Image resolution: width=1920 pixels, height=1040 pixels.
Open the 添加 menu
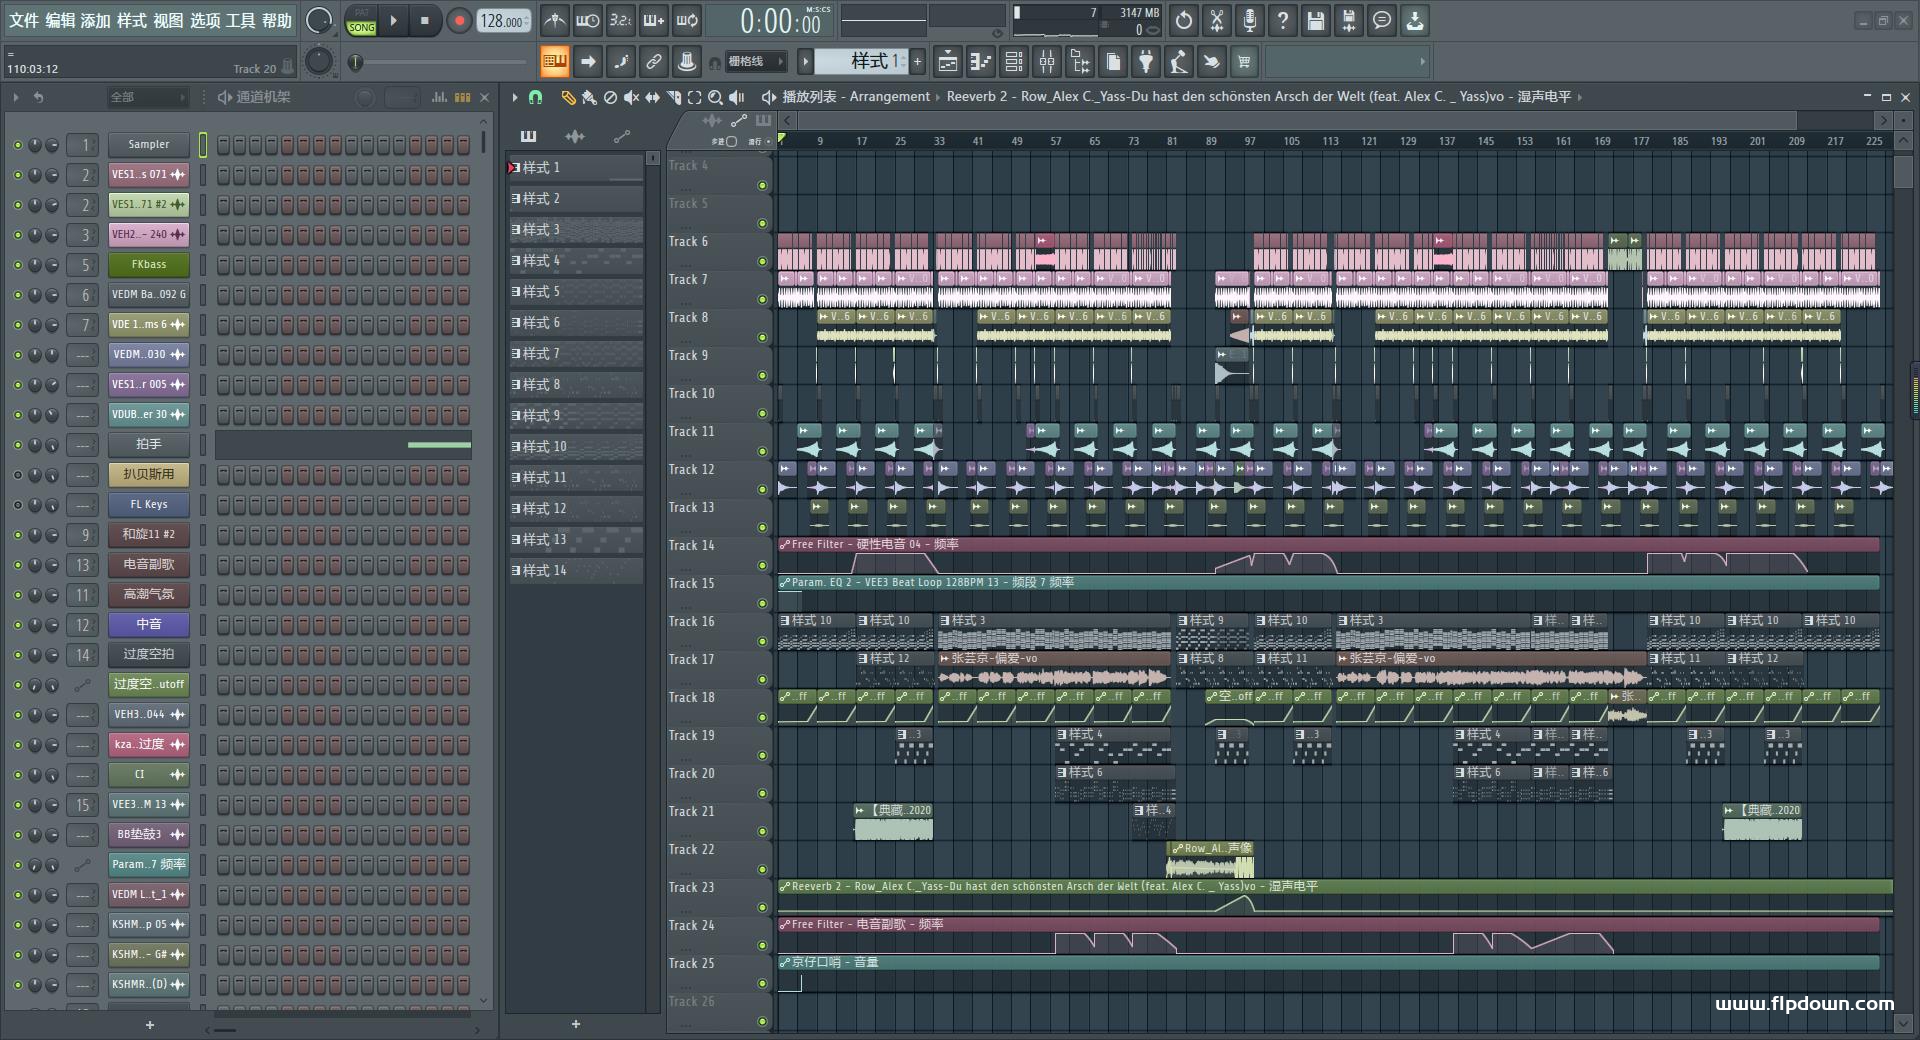tap(96, 21)
